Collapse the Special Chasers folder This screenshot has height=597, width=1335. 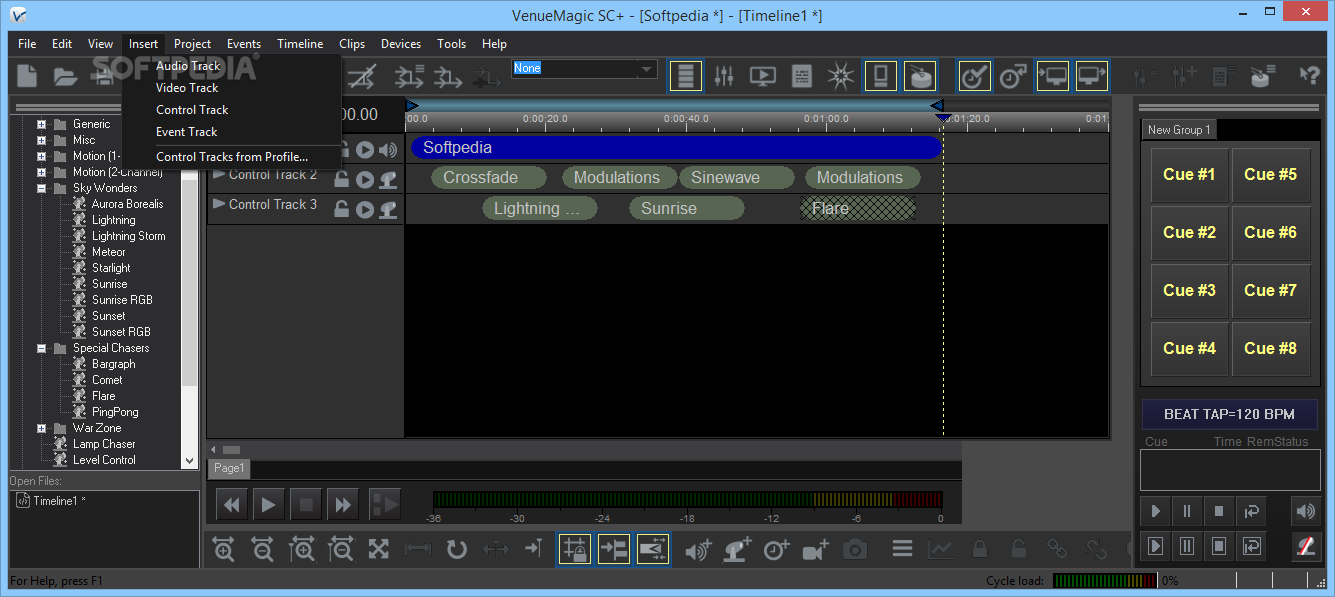click(x=42, y=348)
